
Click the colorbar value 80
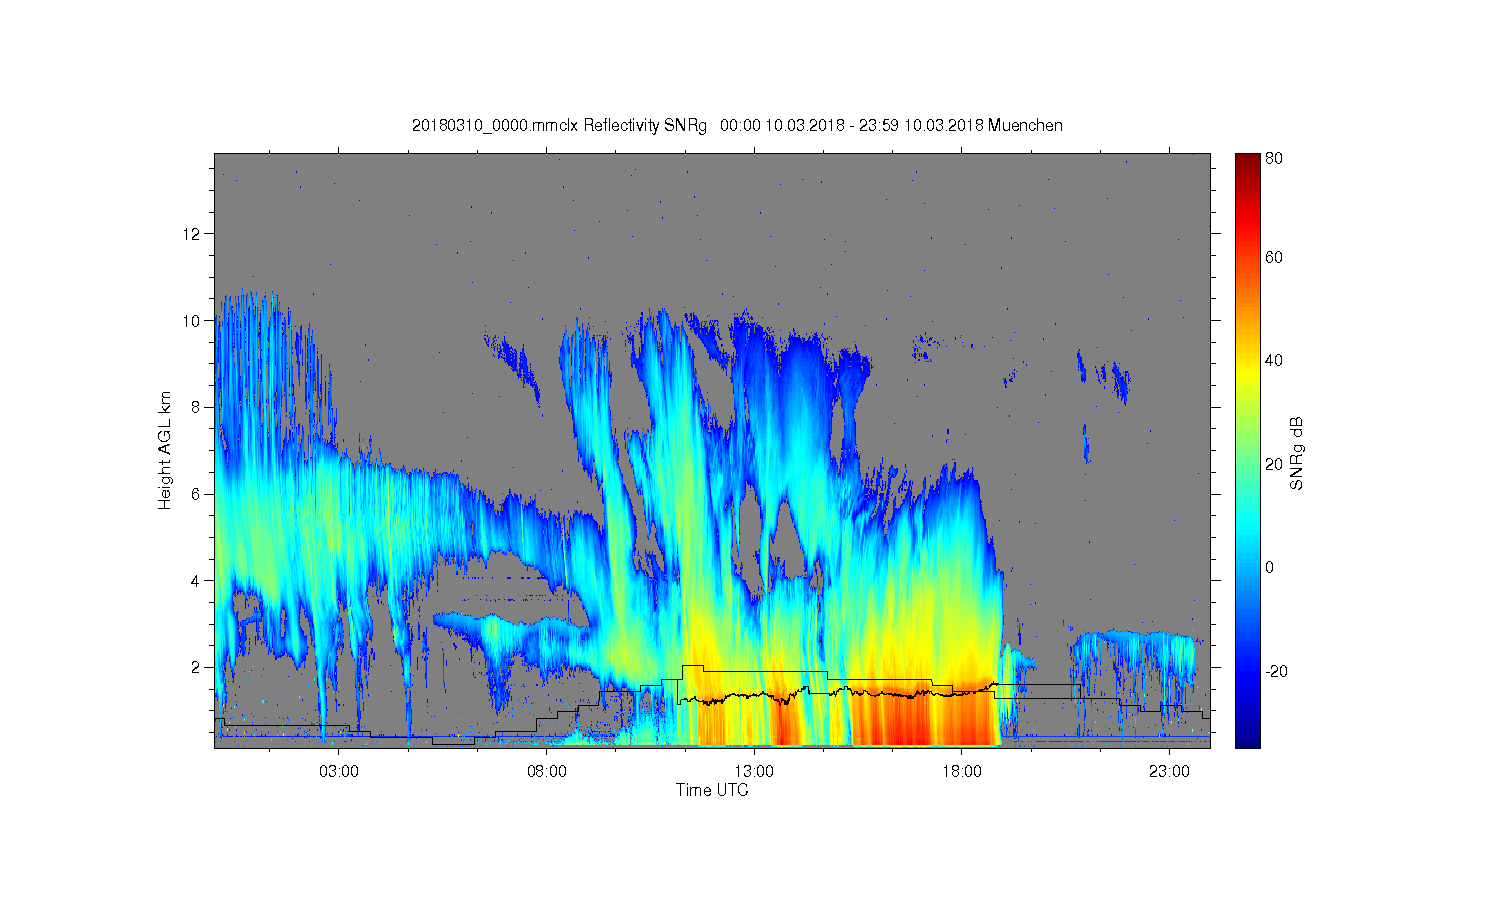point(1274,158)
